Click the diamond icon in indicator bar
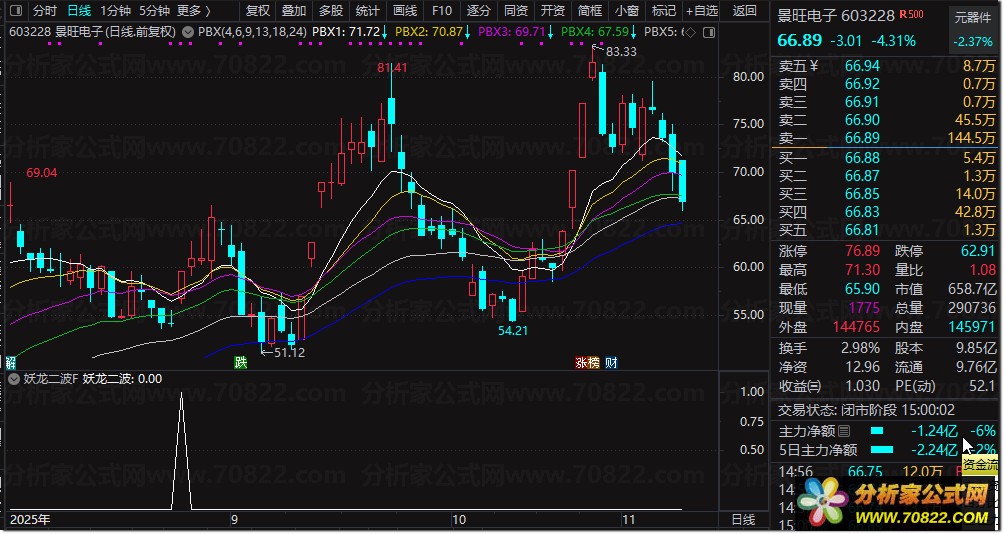Screen dimensions: 1005x534 (x=690, y=32)
